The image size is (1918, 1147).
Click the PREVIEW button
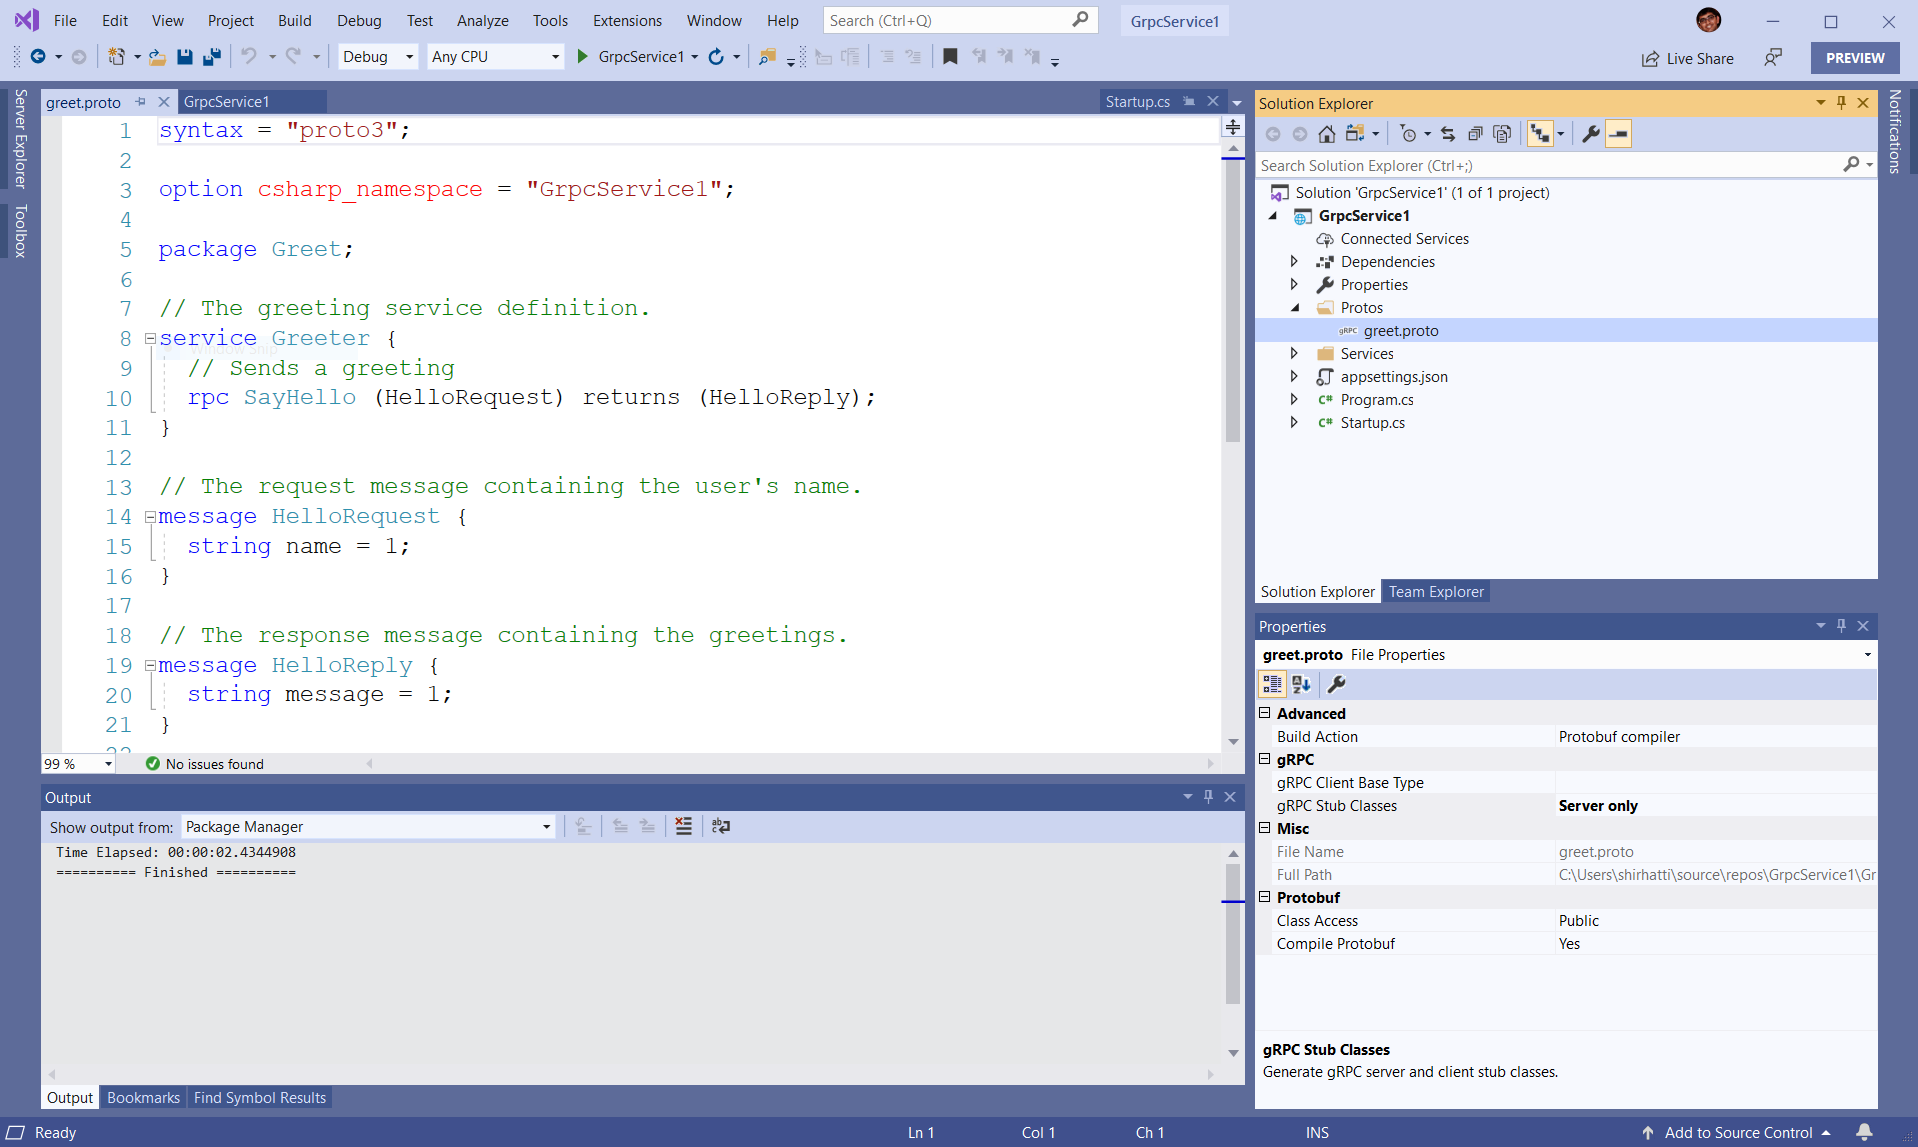pyautogui.click(x=1853, y=57)
